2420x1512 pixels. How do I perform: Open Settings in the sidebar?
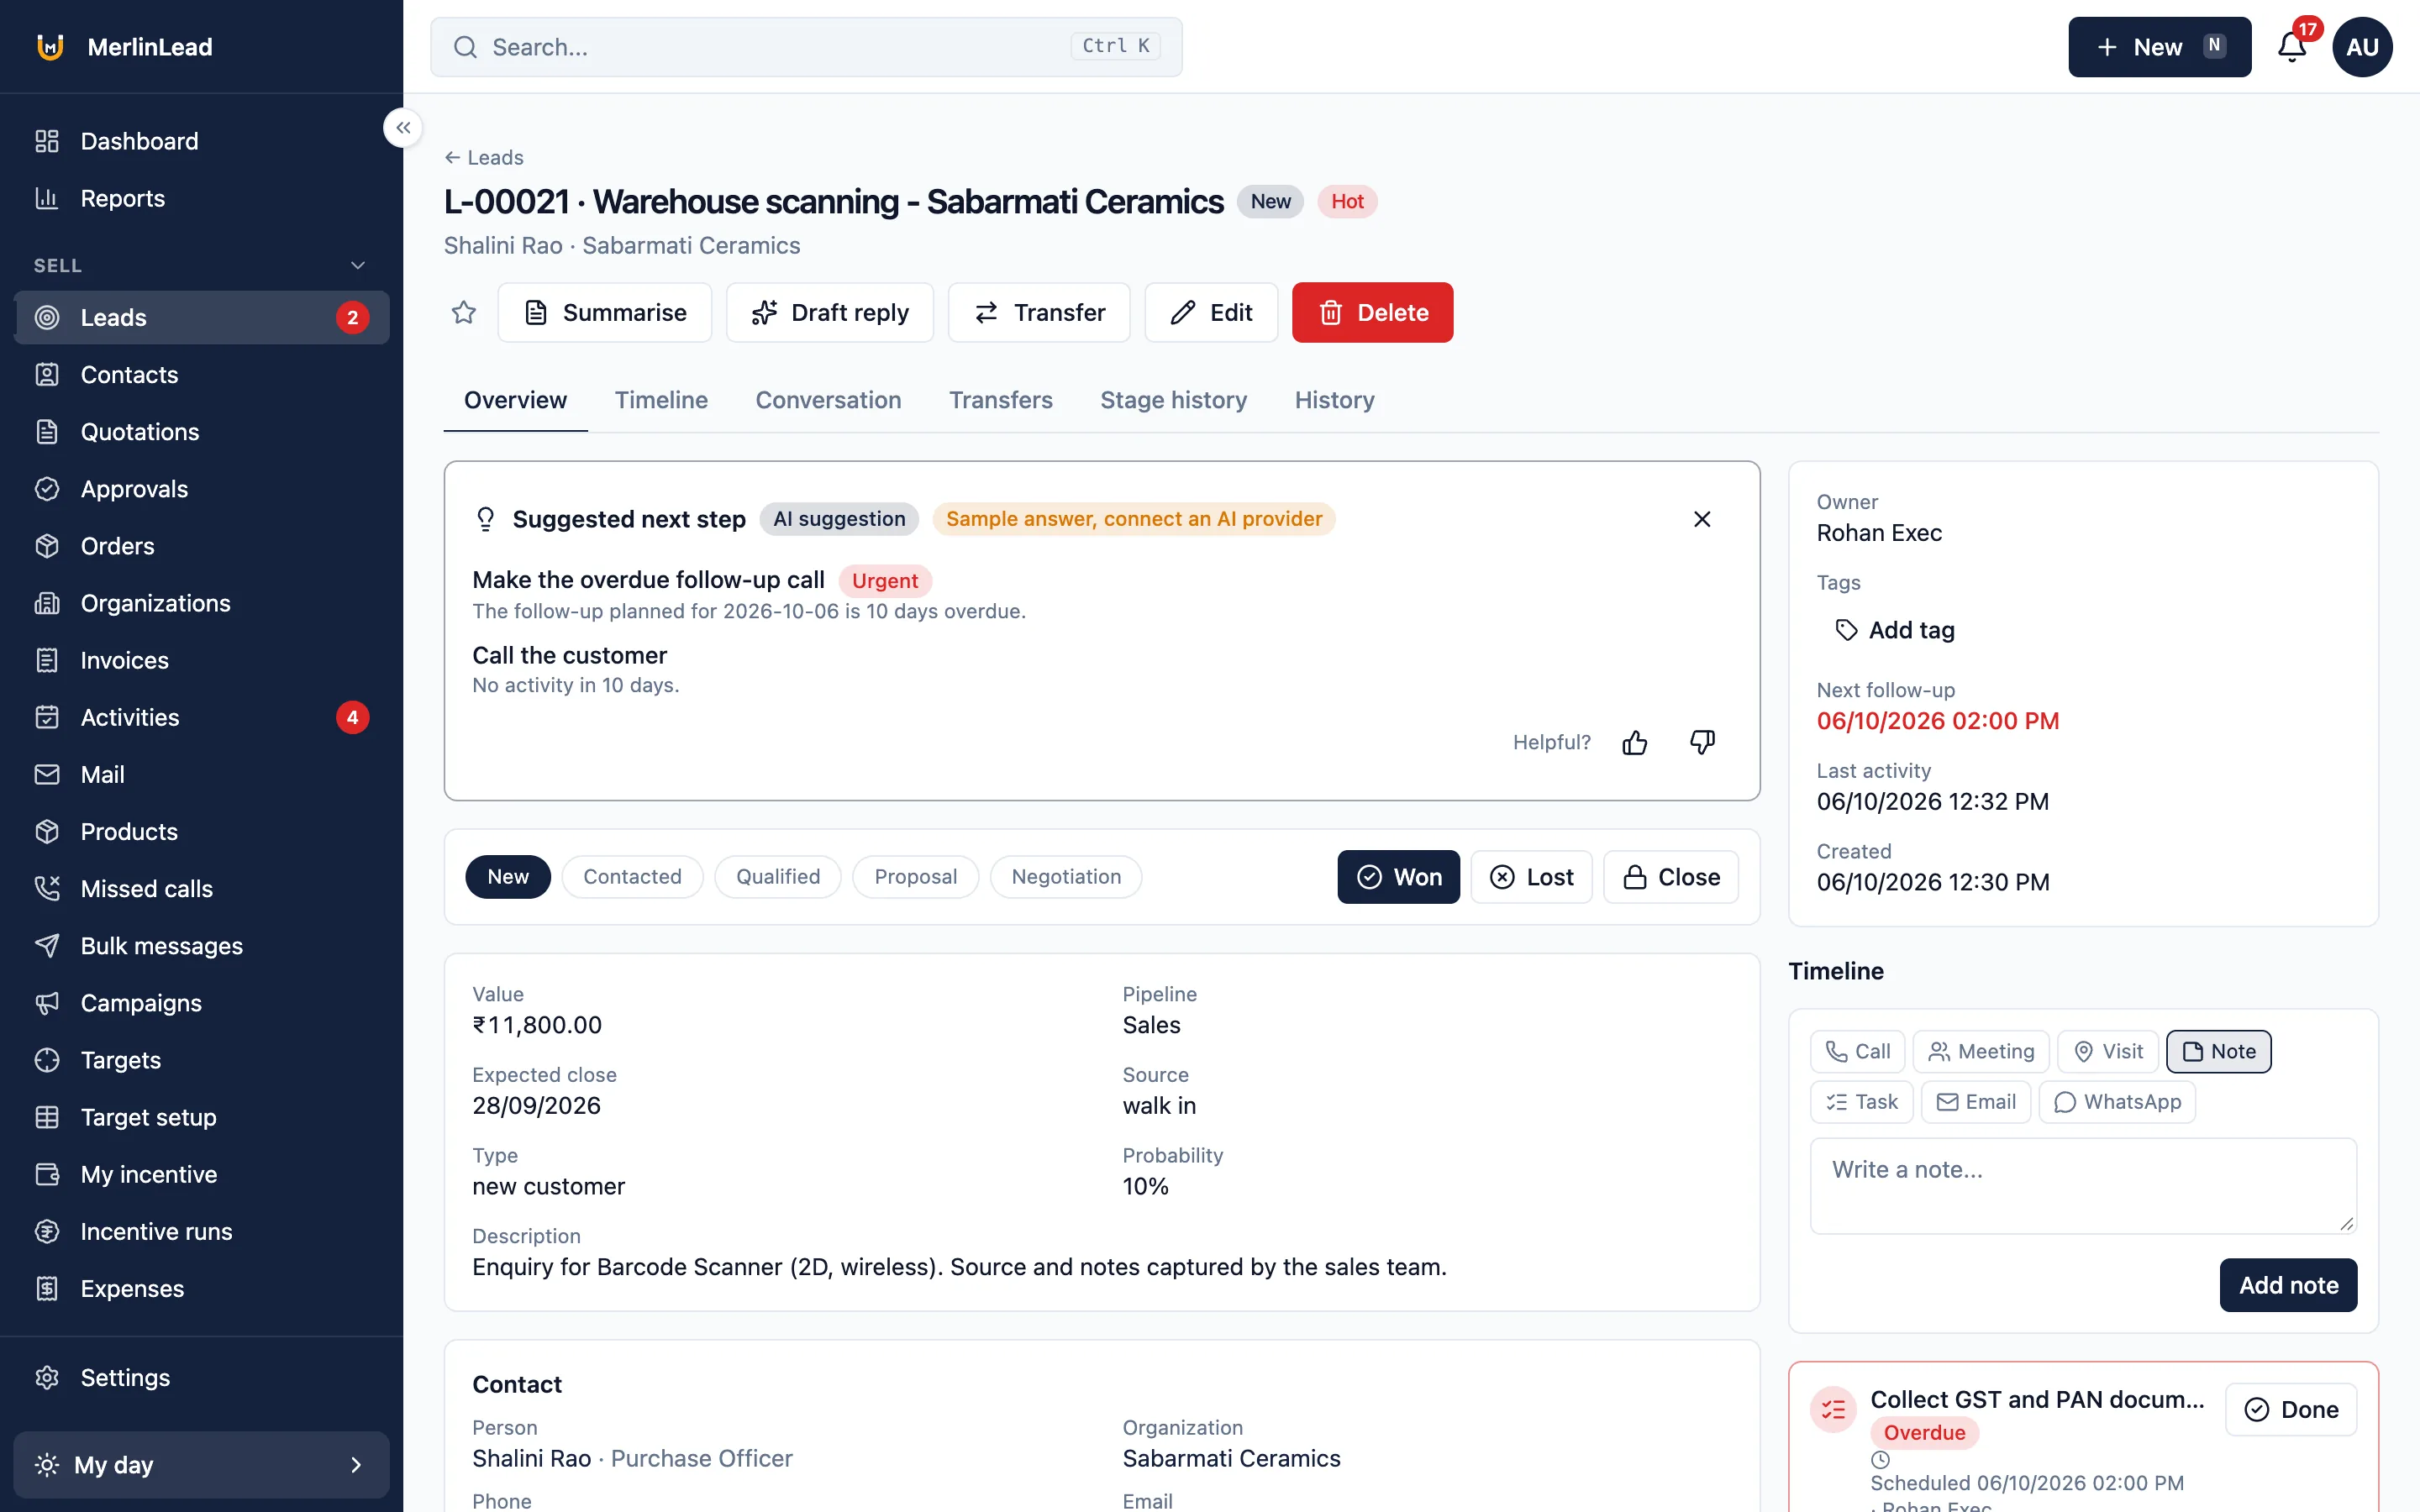(202, 1377)
